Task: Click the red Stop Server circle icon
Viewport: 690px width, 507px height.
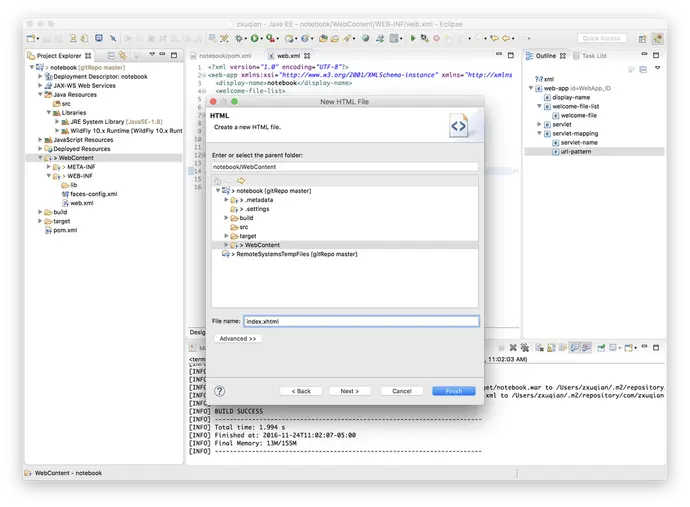Action: click(x=436, y=38)
